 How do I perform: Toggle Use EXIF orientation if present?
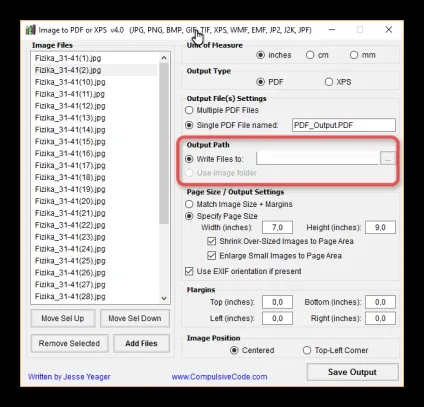point(189,271)
